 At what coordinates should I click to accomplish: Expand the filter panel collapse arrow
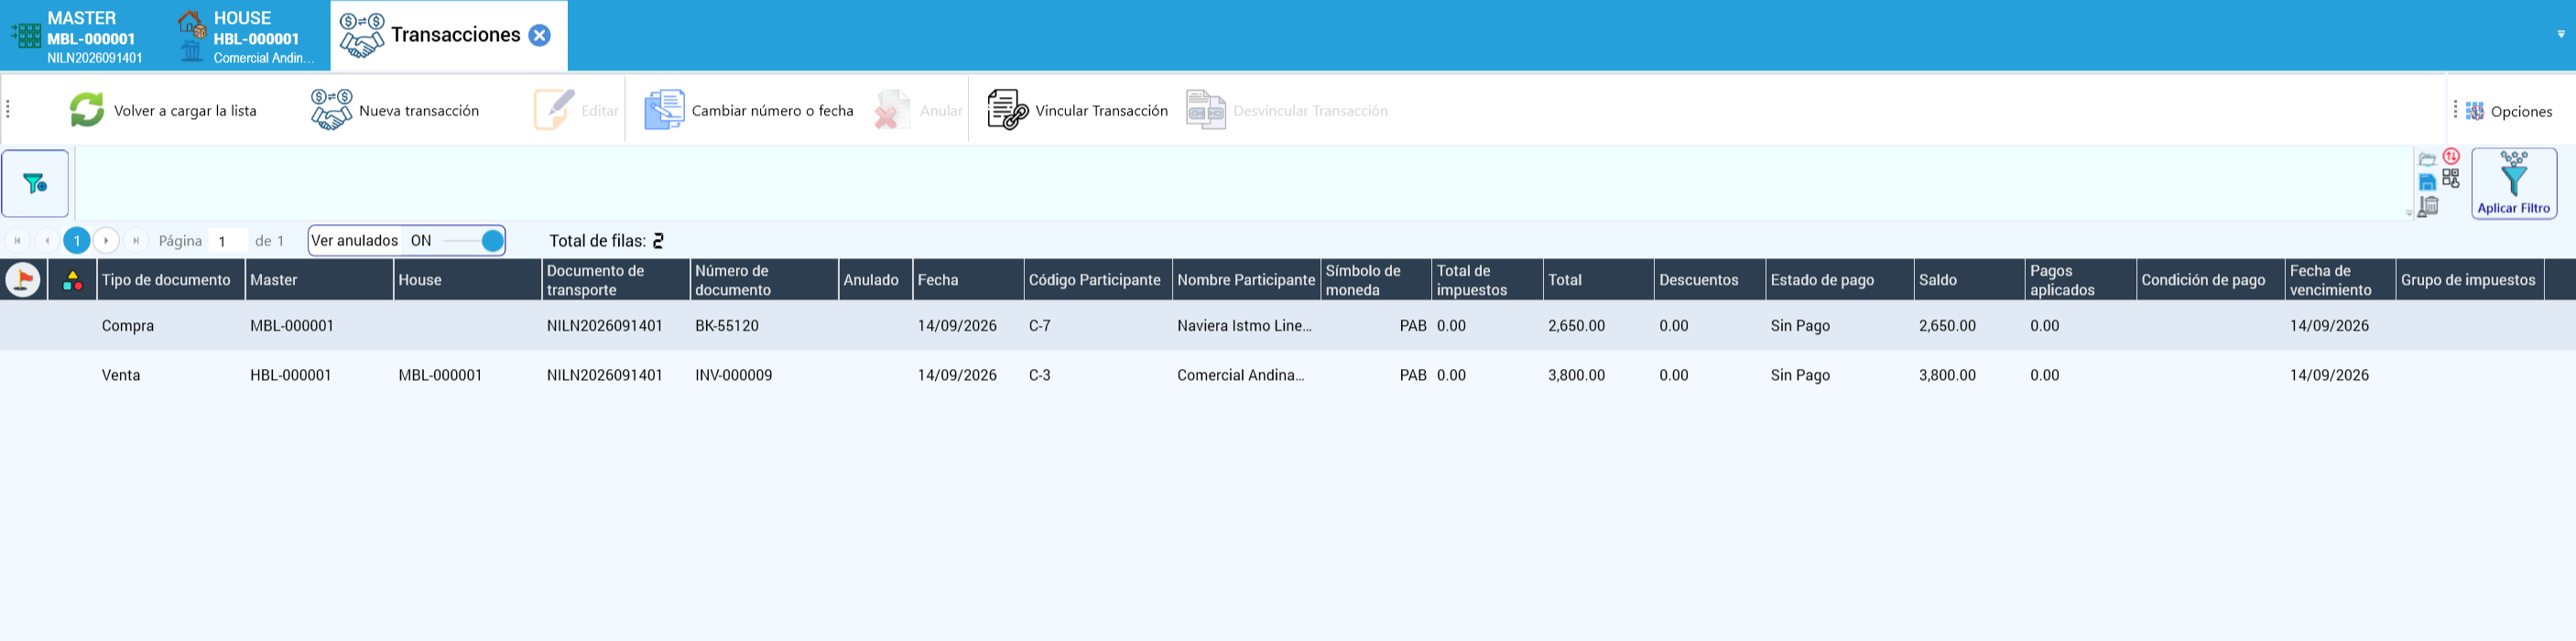(2408, 213)
